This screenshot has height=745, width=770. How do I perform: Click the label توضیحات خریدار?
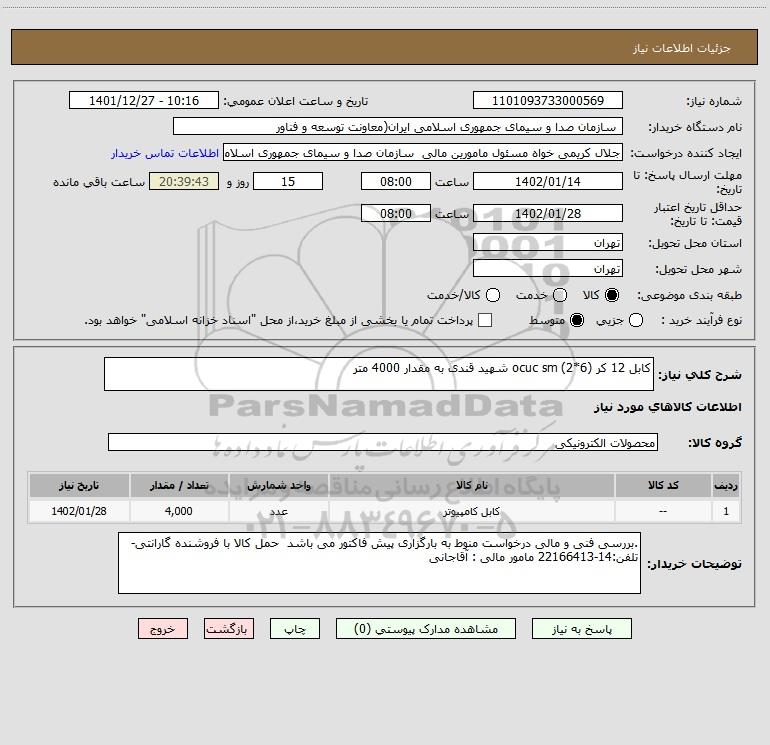(x=694, y=564)
